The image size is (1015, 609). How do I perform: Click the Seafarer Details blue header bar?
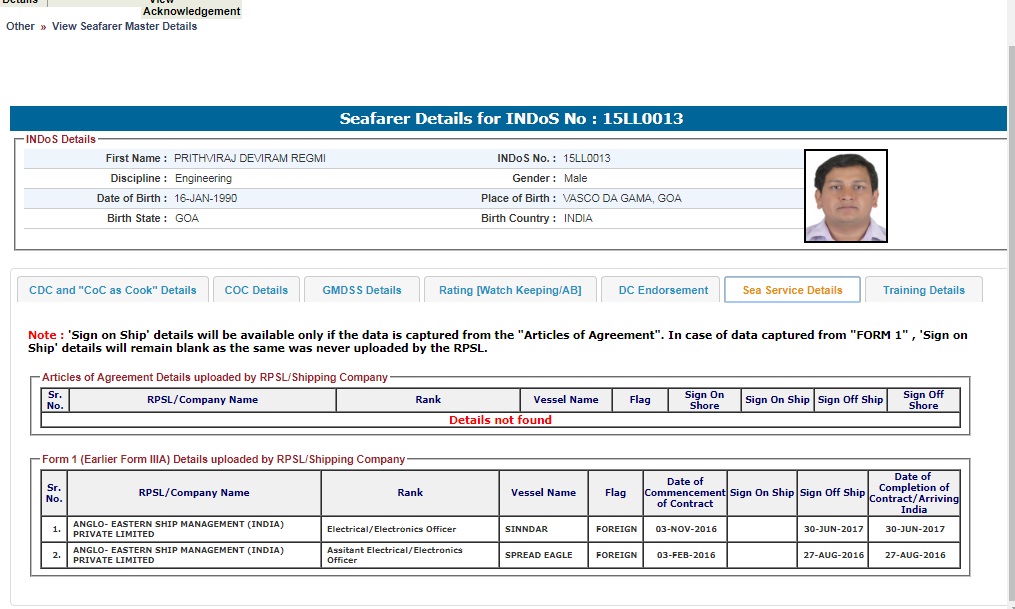(508, 119)
